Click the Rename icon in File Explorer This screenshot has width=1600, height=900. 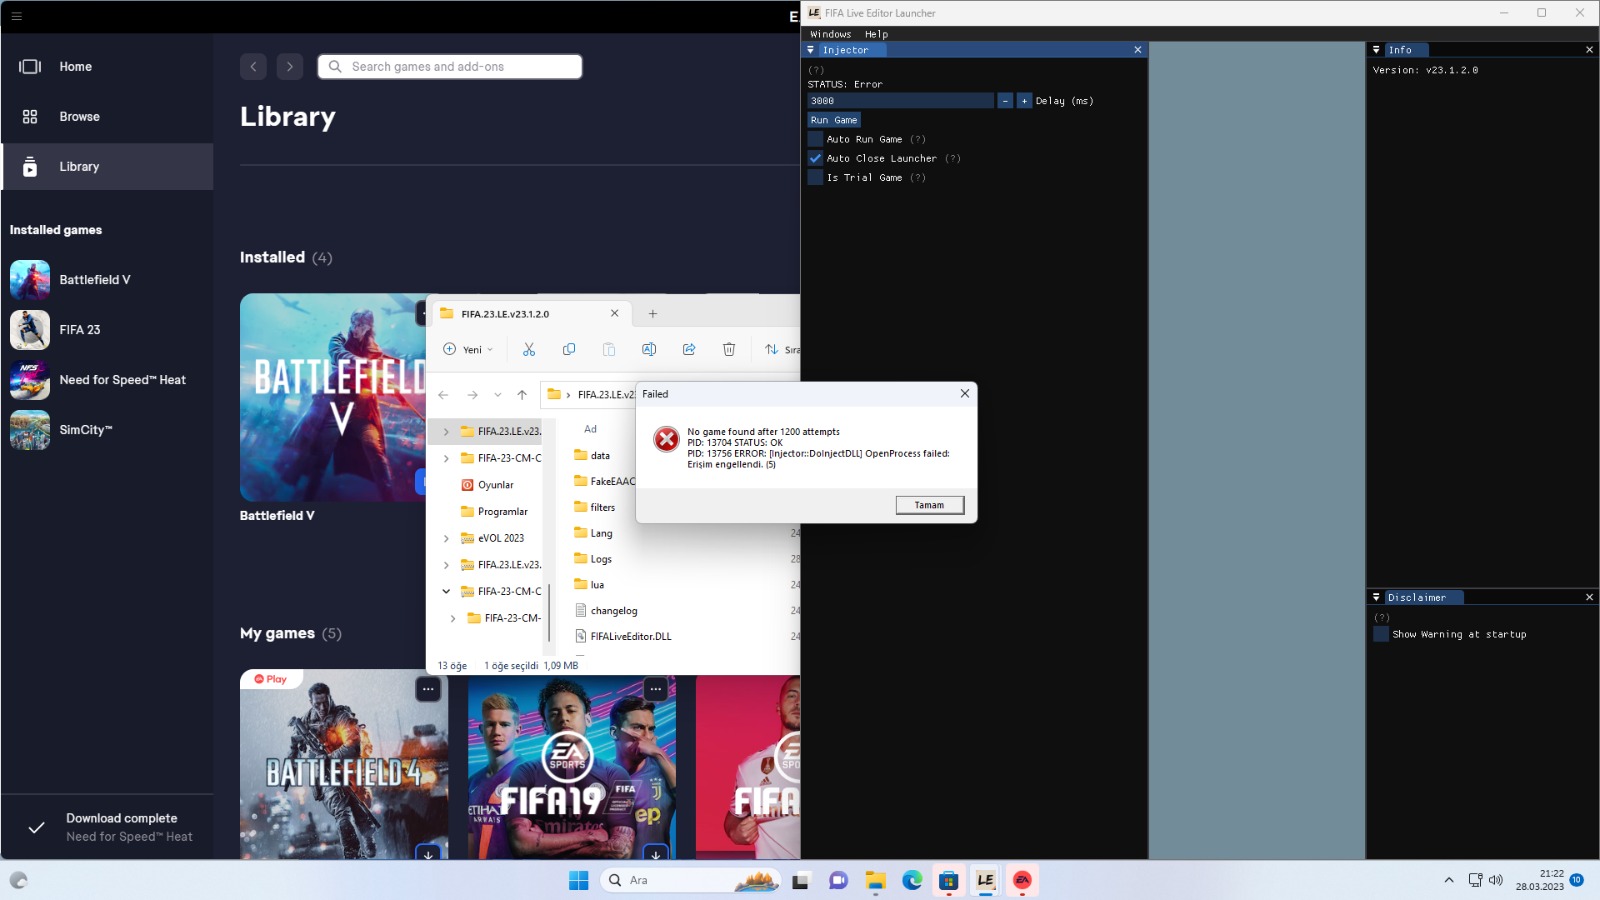(x=649, y=349)
